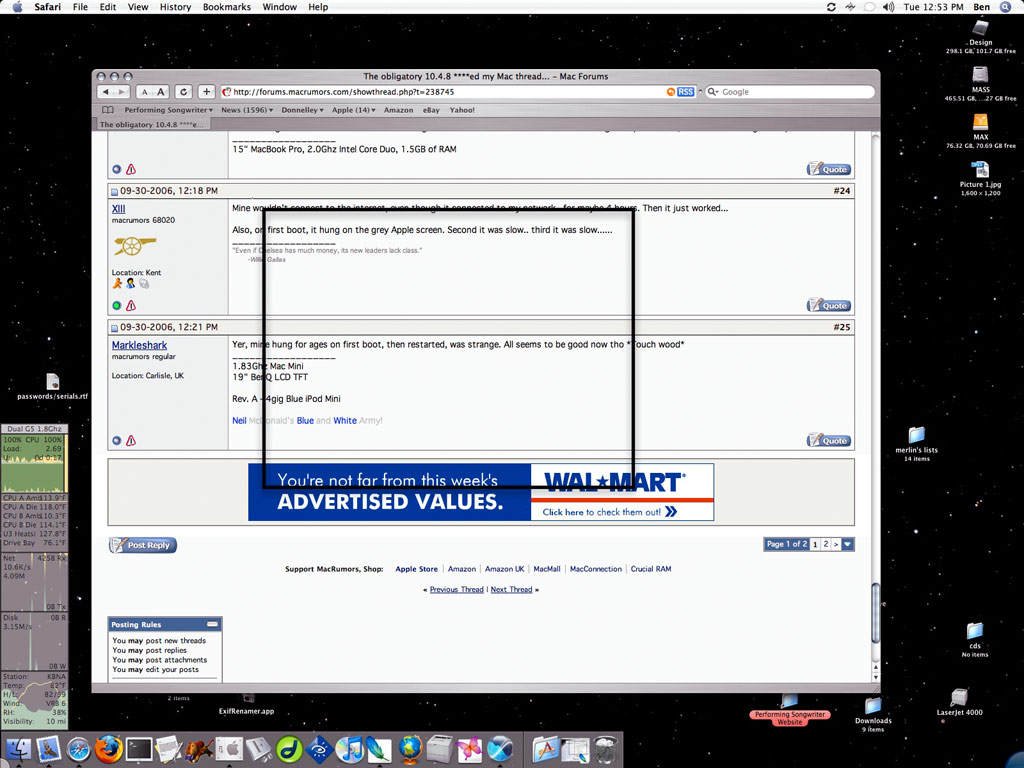Go to Next Thread
This screenshot has height=768, width=1024.
coord(511,589)
